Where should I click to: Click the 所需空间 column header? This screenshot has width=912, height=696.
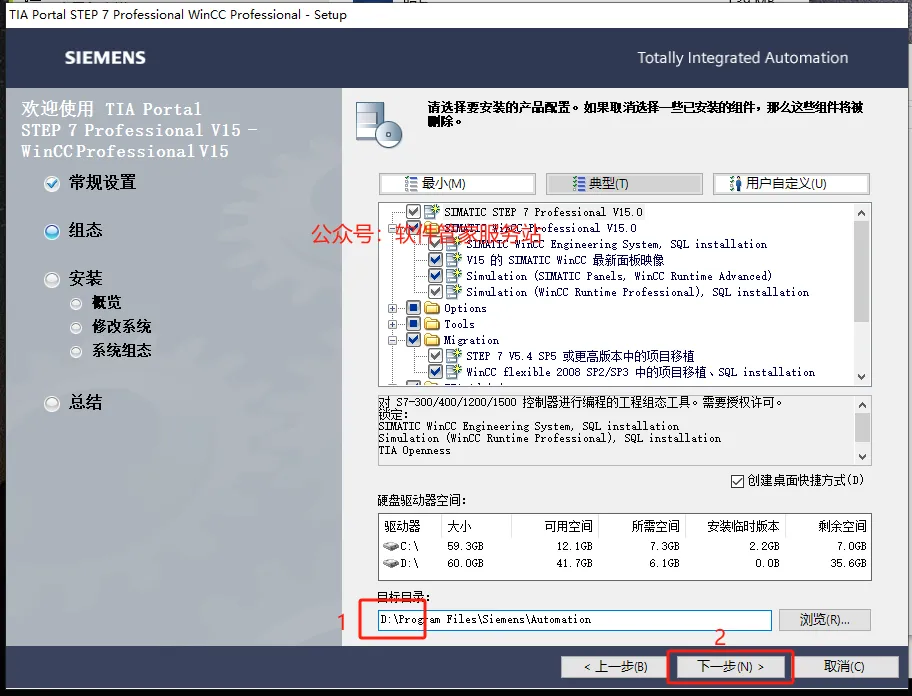655,527
